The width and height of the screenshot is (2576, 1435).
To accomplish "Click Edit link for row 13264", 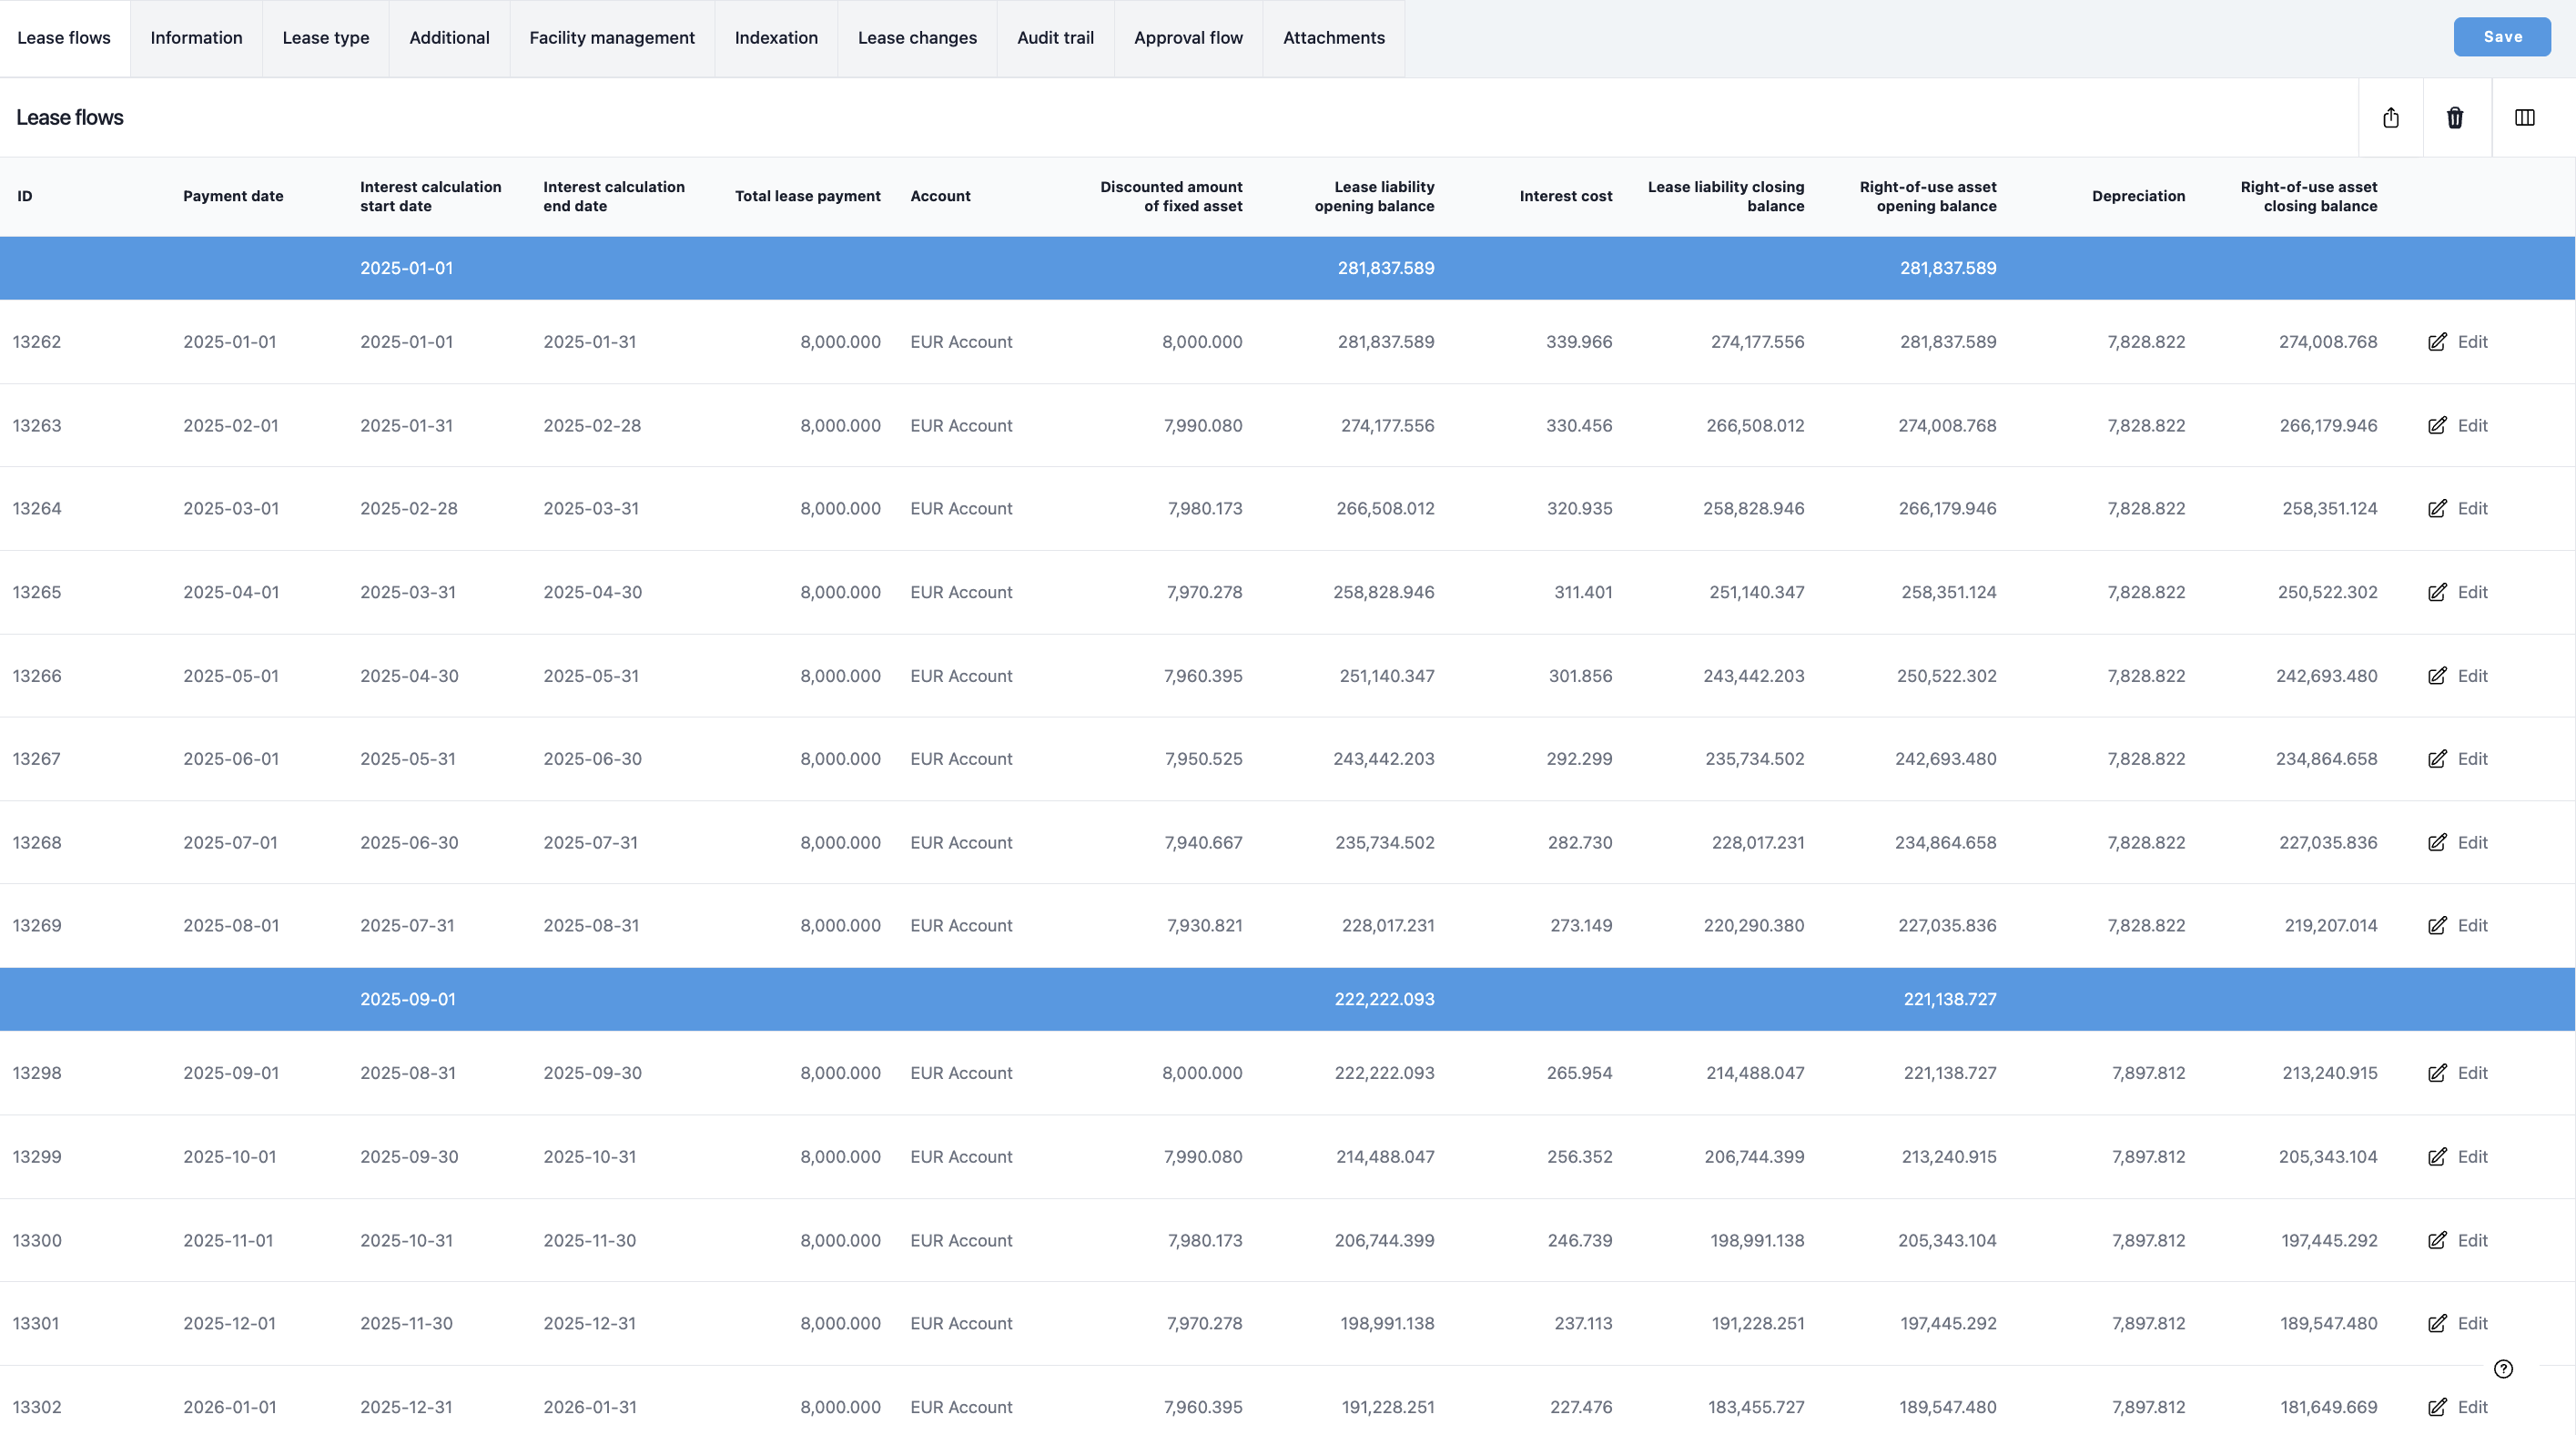I will tap(2472, 508).
